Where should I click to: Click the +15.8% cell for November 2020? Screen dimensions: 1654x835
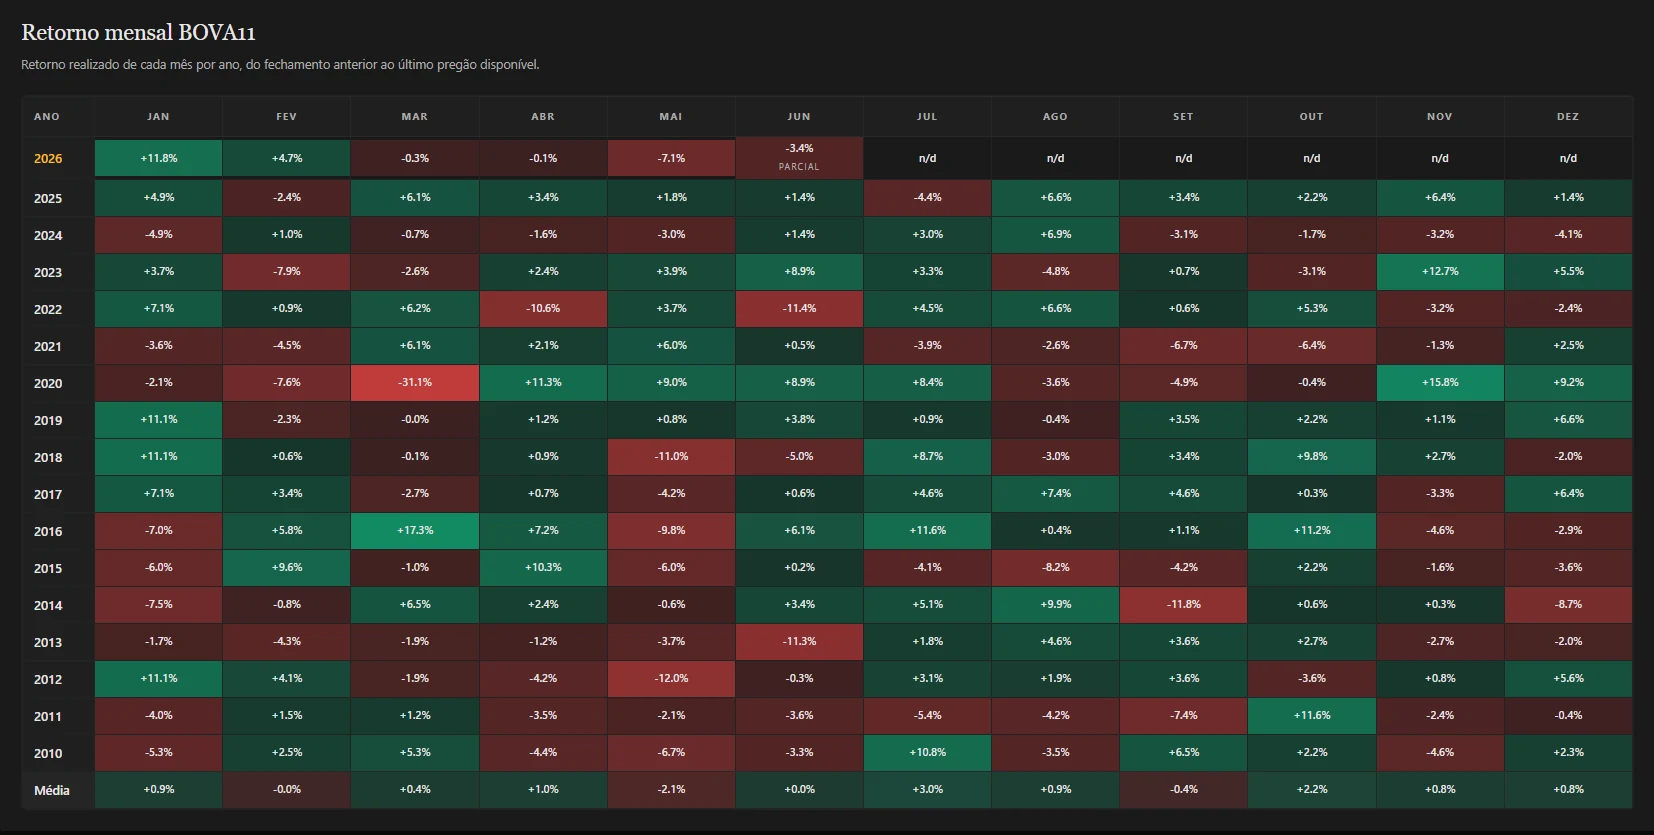1440,382
